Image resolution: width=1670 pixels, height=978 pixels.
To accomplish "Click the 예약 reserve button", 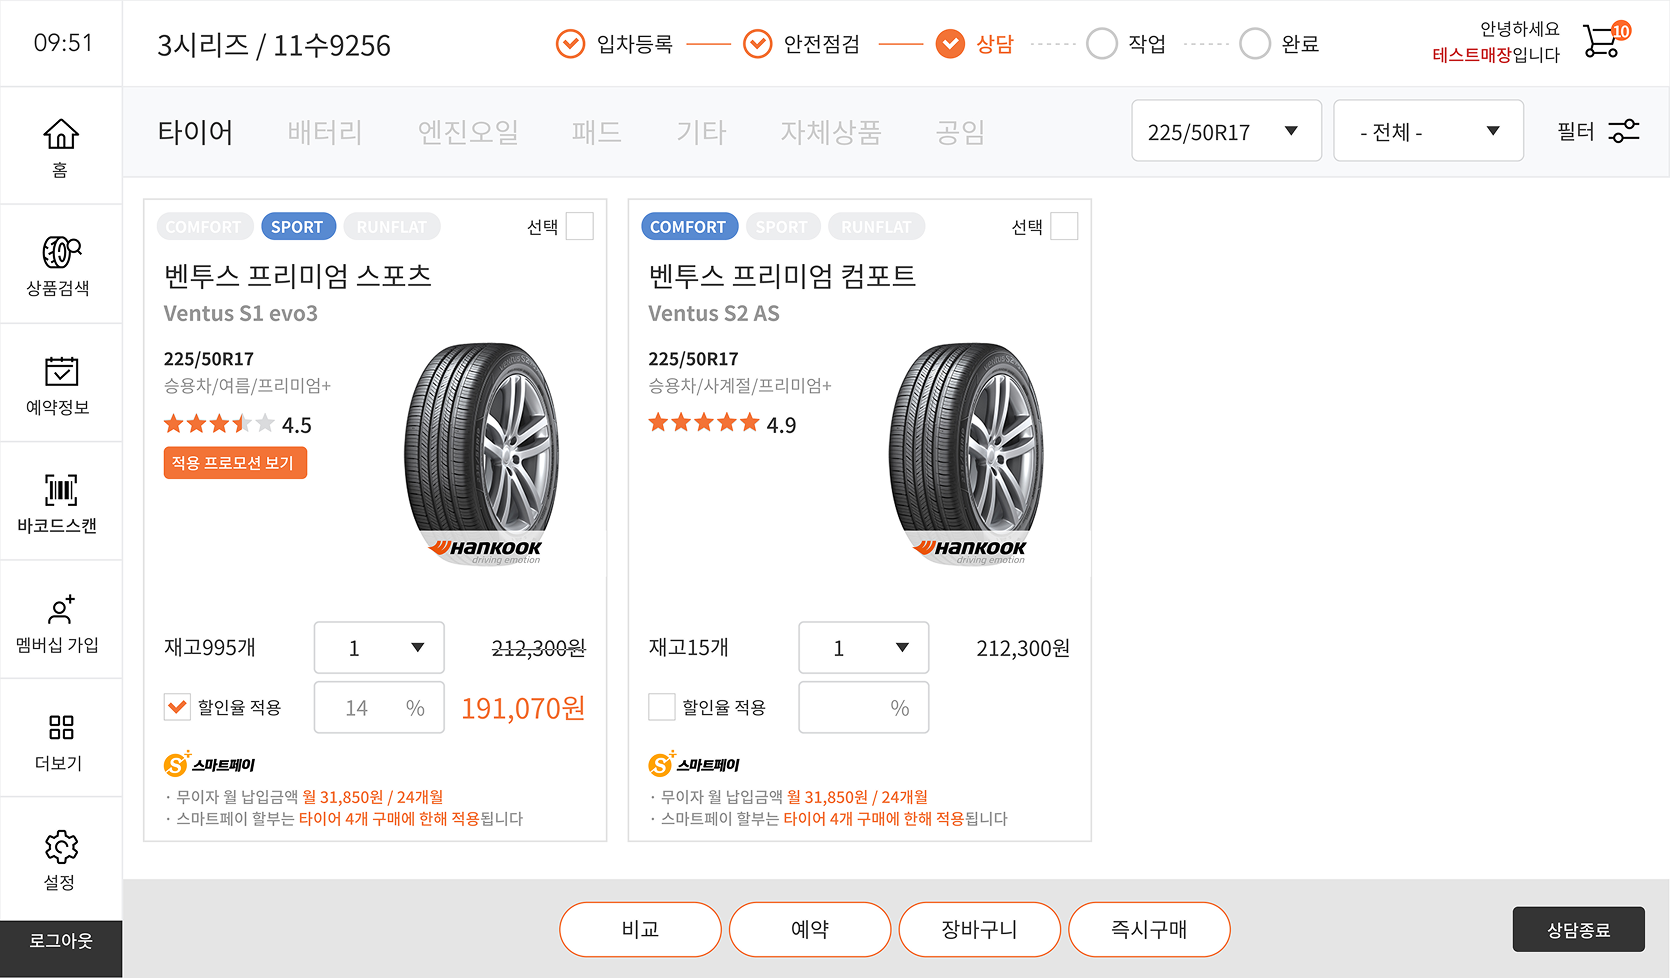I will [x=810, y=930].
